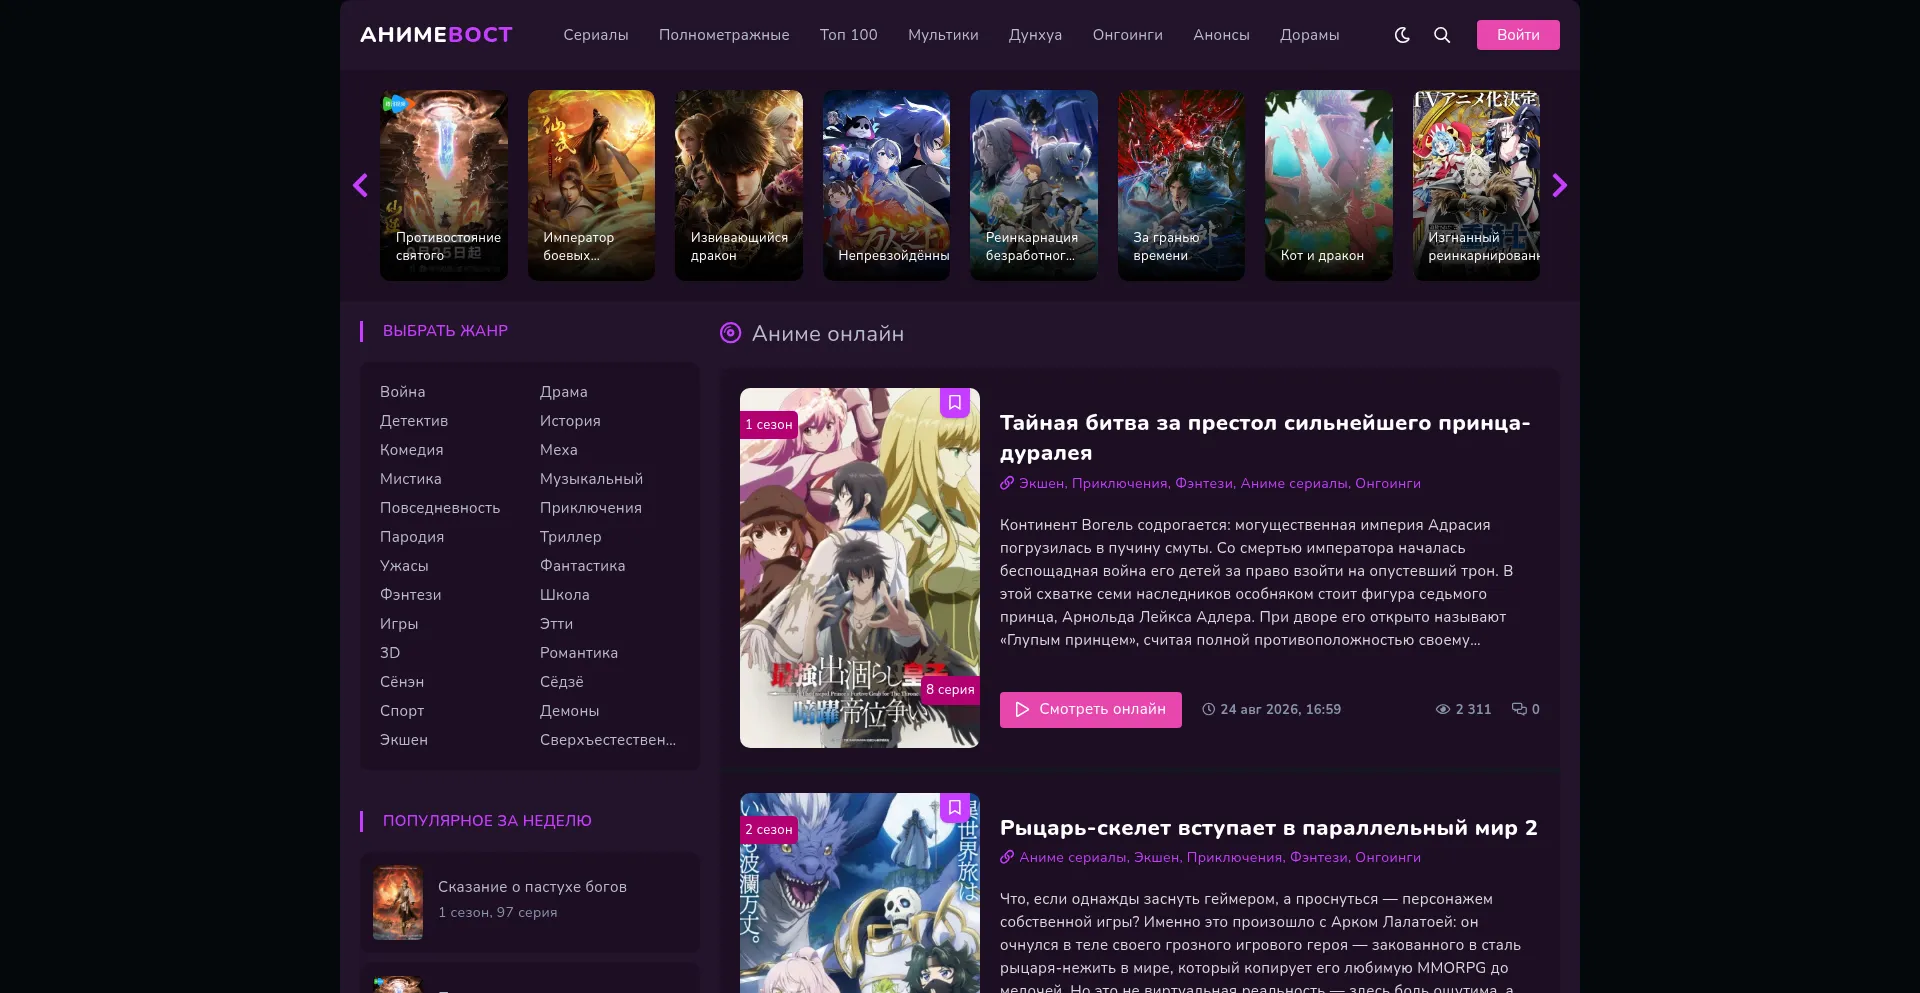Slide the carousel left with the arrow
Image resolution: width=1920 pixels, height=993 pixels.
[x=361, y=185]
